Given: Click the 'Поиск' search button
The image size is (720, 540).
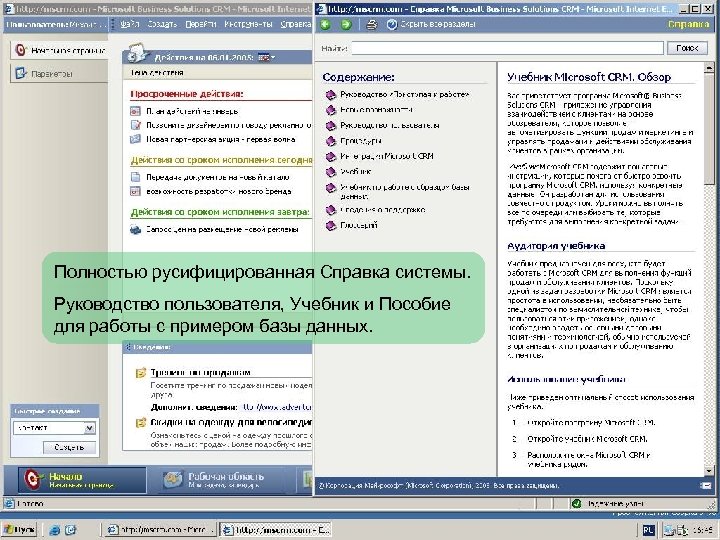Looking at the screenshot, I should pyautogui.click(x=687, y=48).
